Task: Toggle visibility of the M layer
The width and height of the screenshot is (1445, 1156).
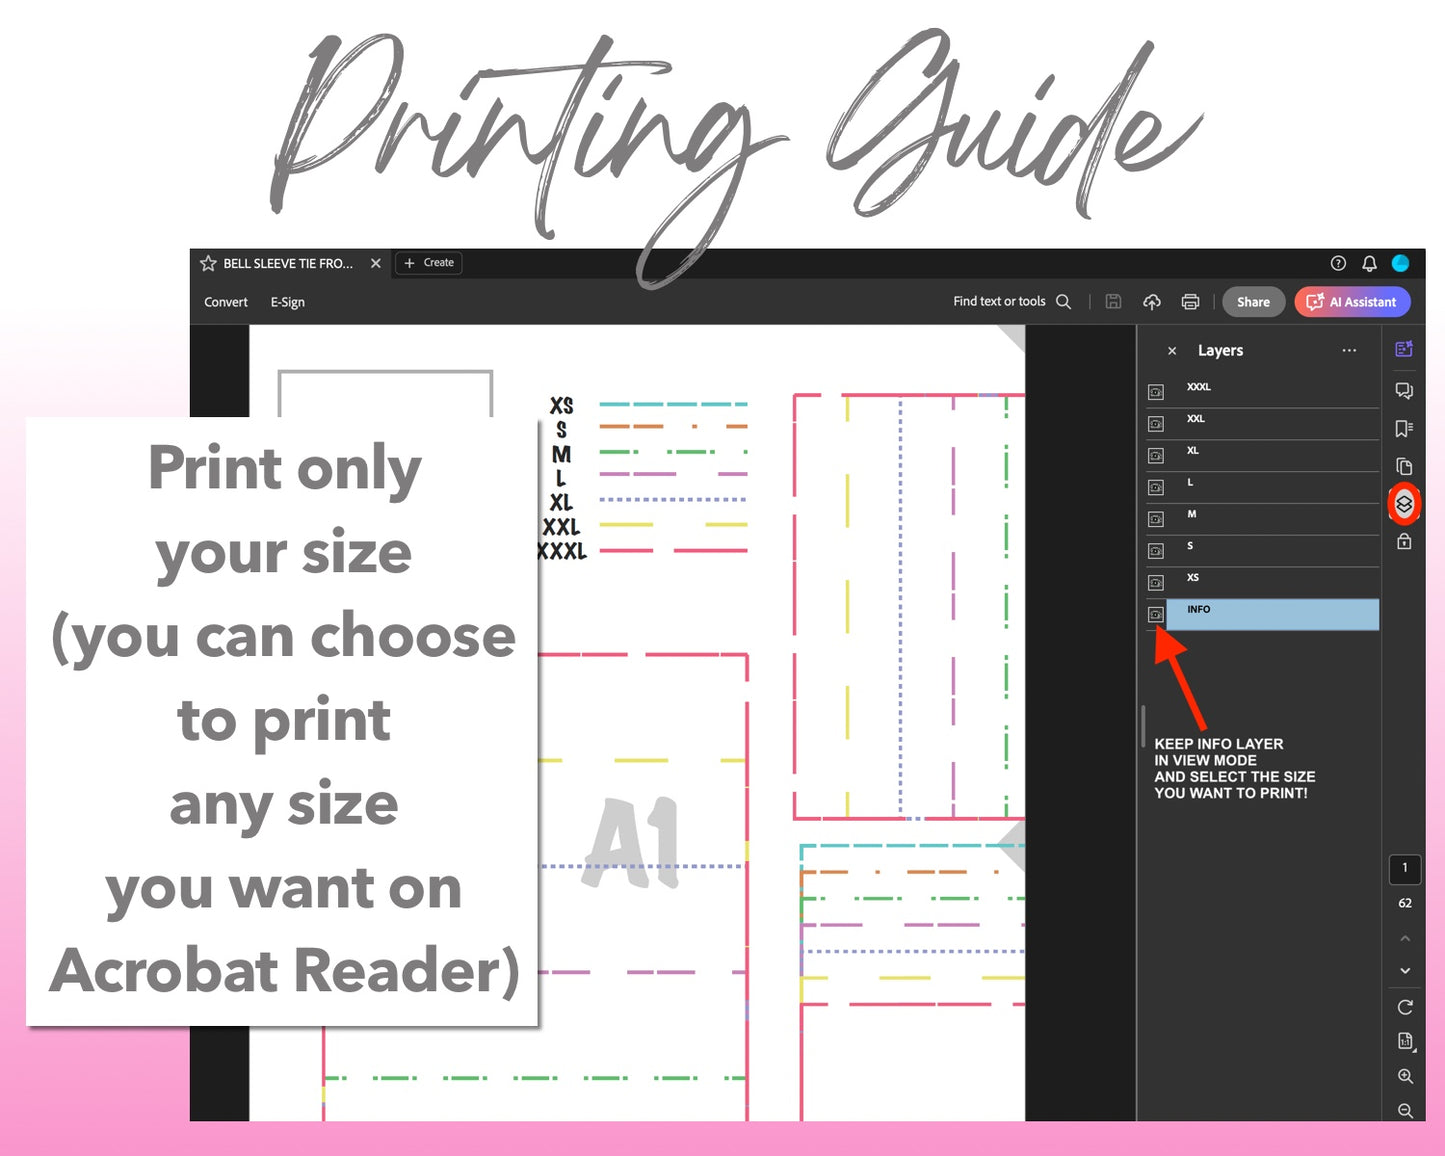Action: (x=1156, y=519)
